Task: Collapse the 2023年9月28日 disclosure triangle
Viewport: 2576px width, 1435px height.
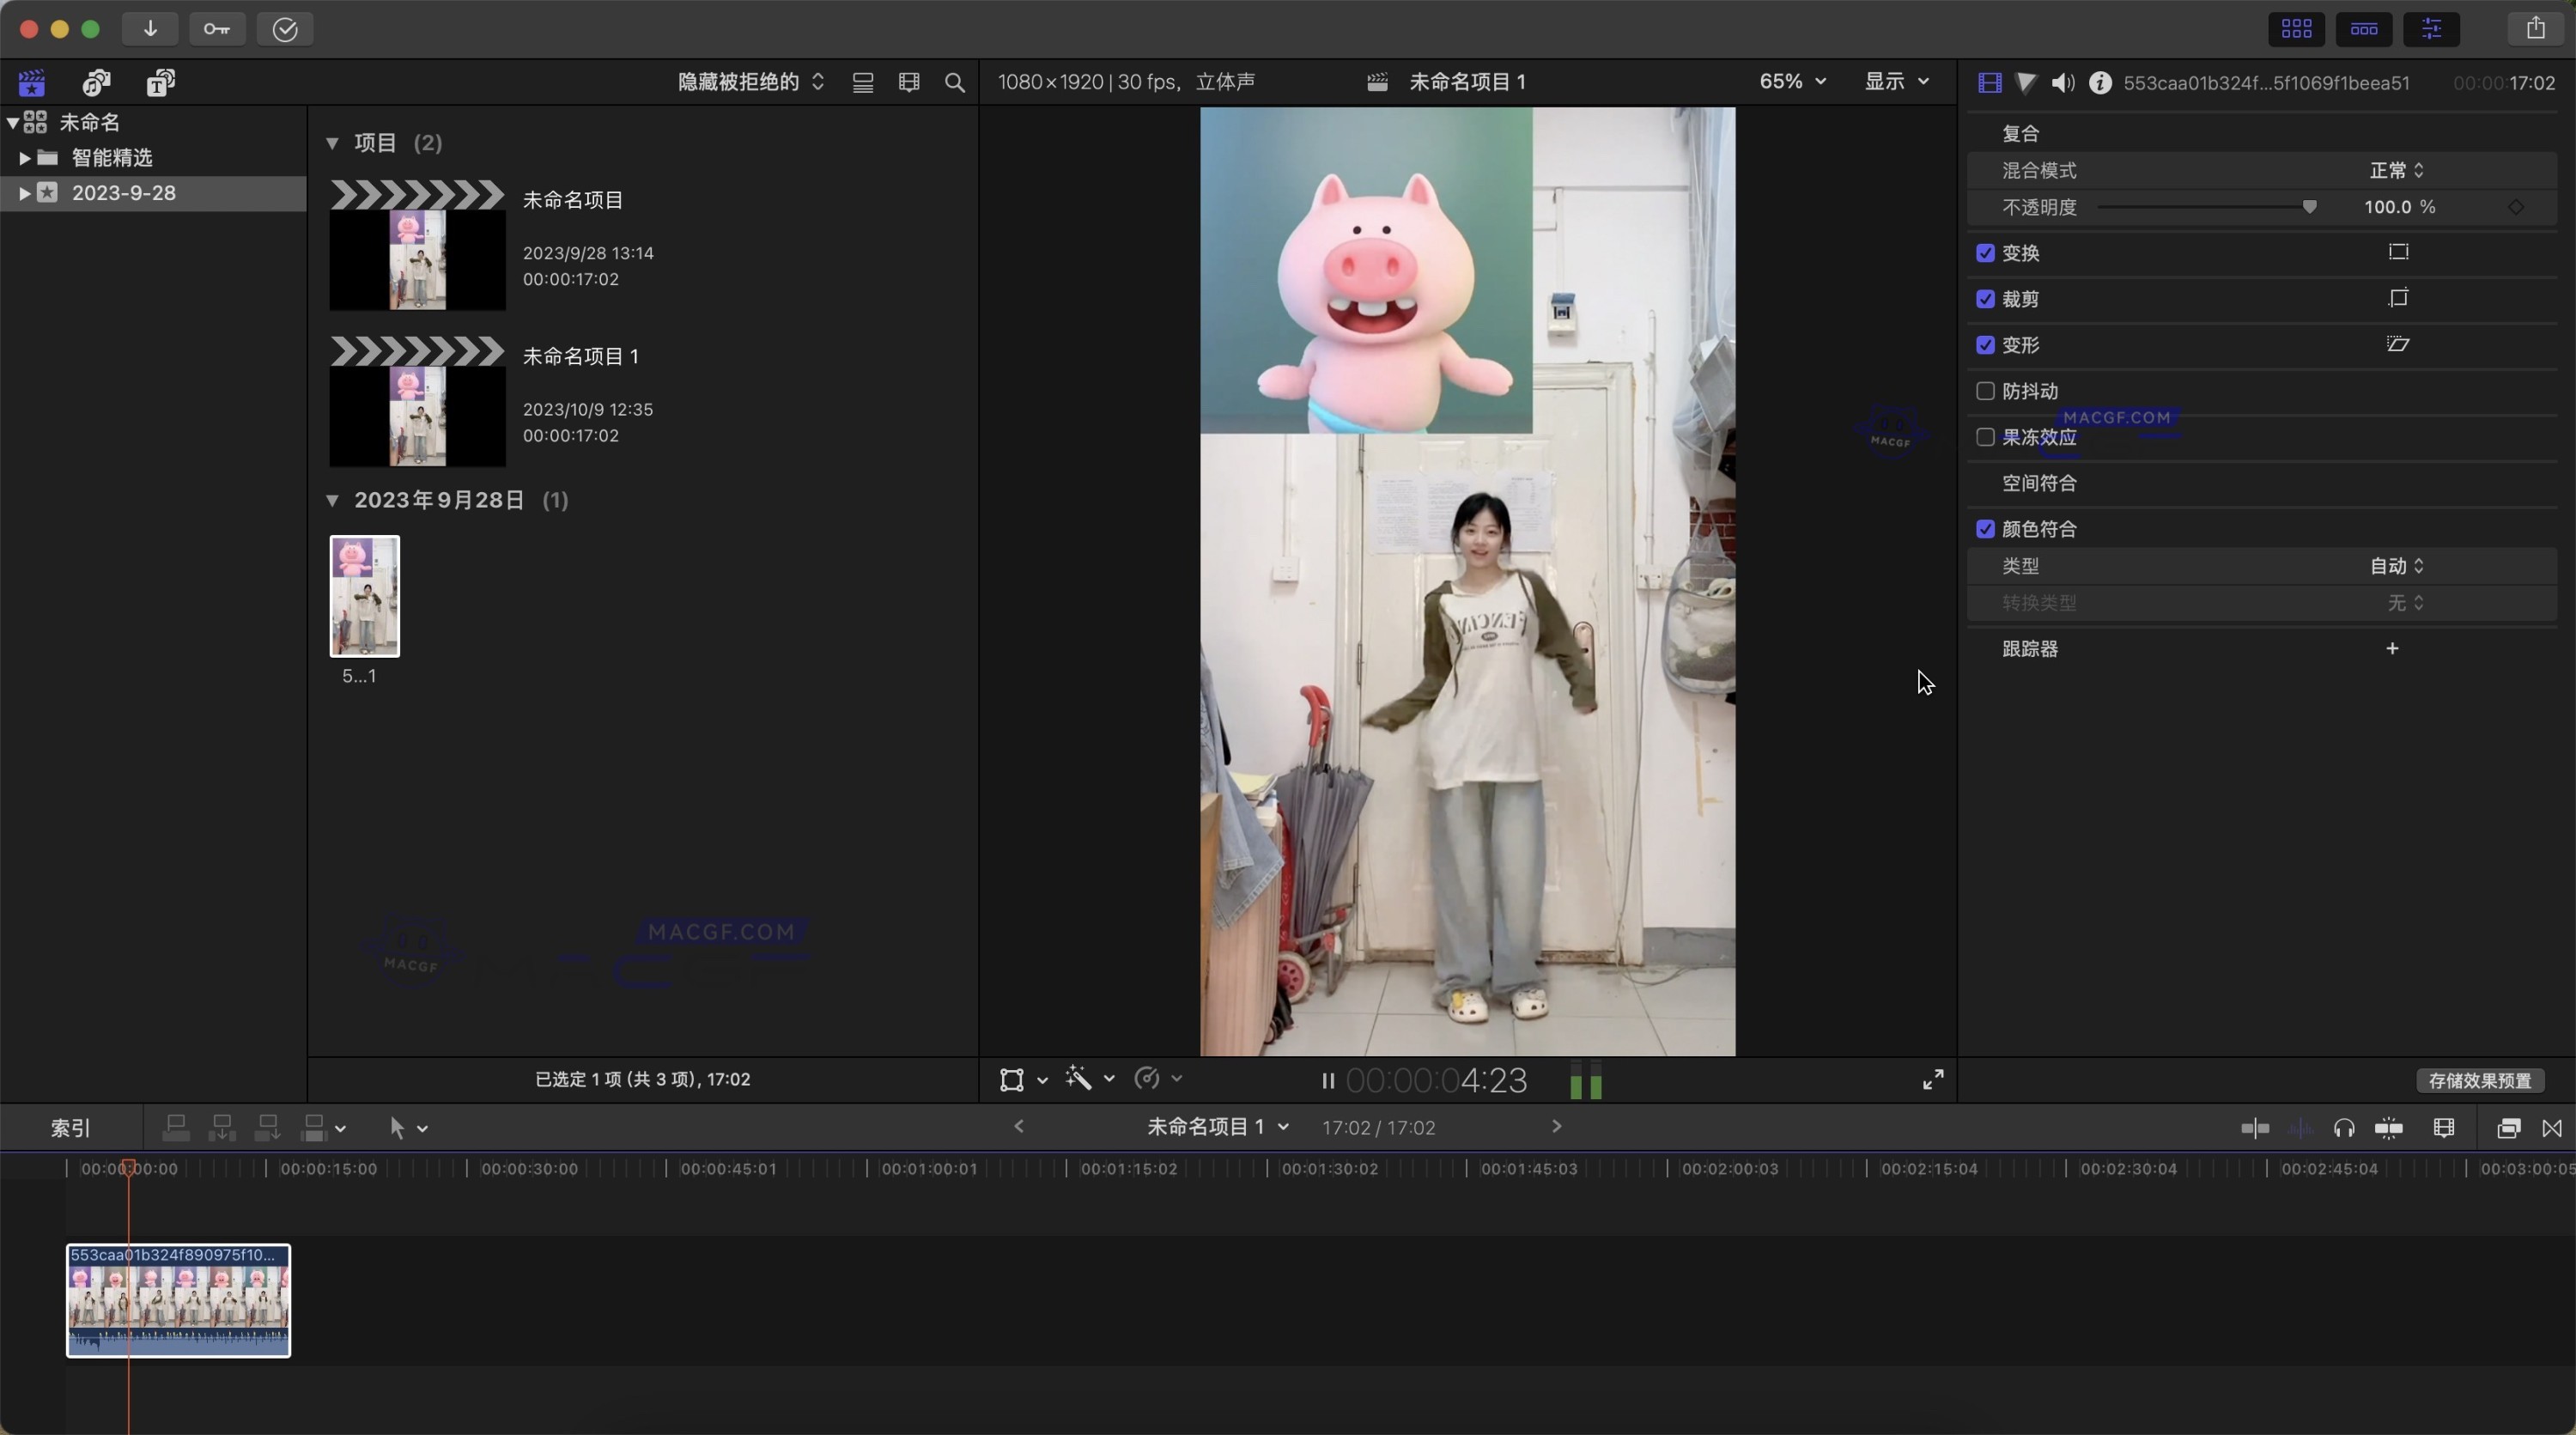Action: (x=335, y=500)
